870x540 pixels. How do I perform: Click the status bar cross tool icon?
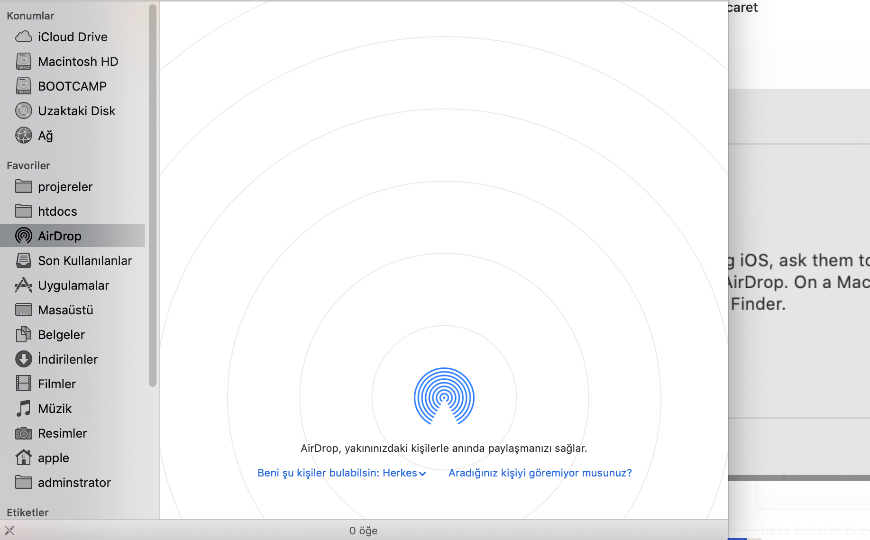pyautogui.click(x=9, y=531)
